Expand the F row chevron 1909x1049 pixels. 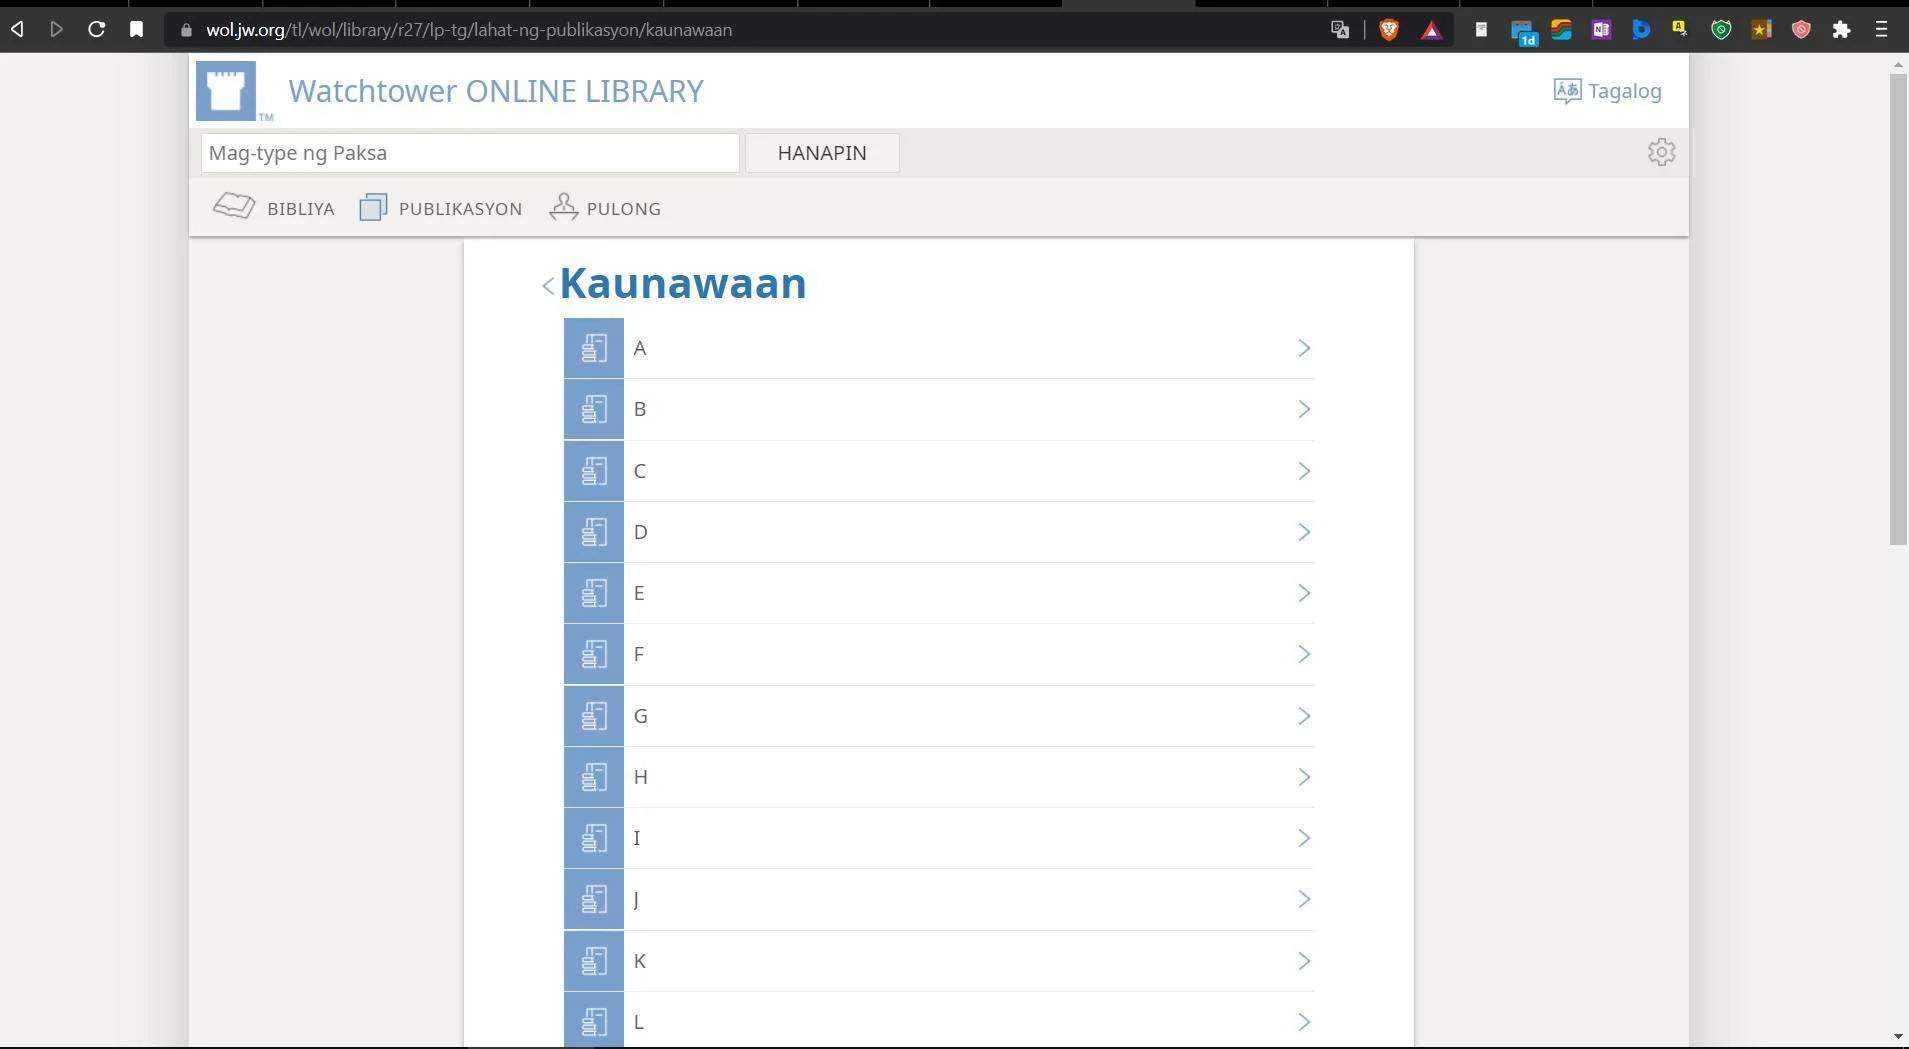tap(1304, 654)
